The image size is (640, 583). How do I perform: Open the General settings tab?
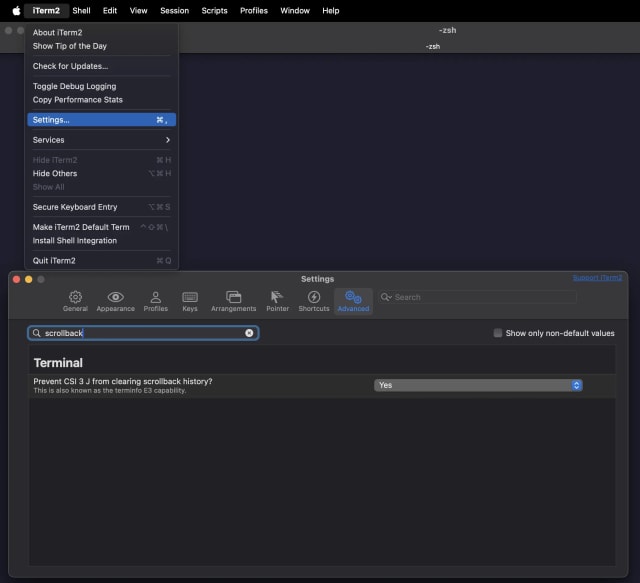[x=75, y=301]
